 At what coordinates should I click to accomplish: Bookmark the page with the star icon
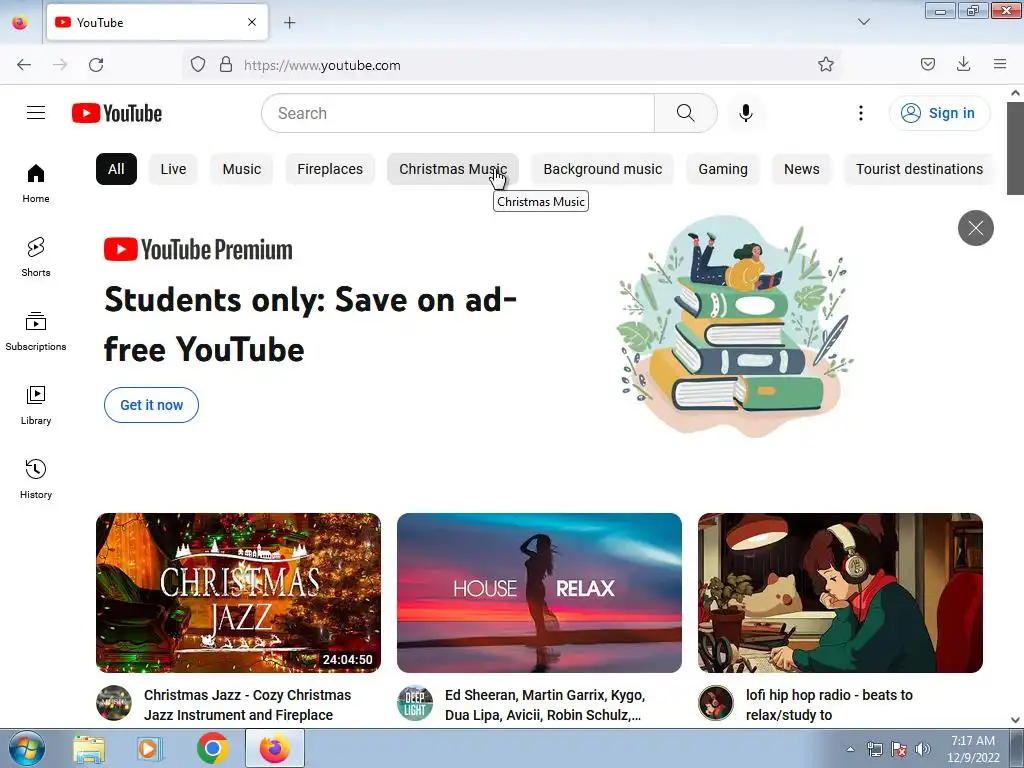click(825, 65)
